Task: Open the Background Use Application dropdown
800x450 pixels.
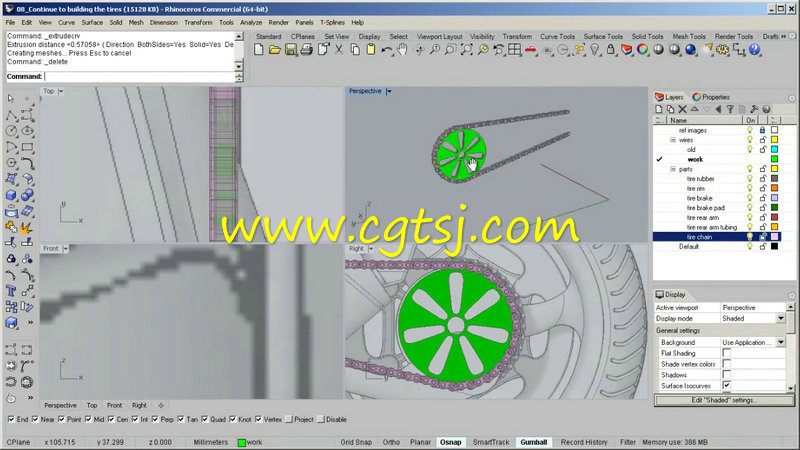Action: 781,342
